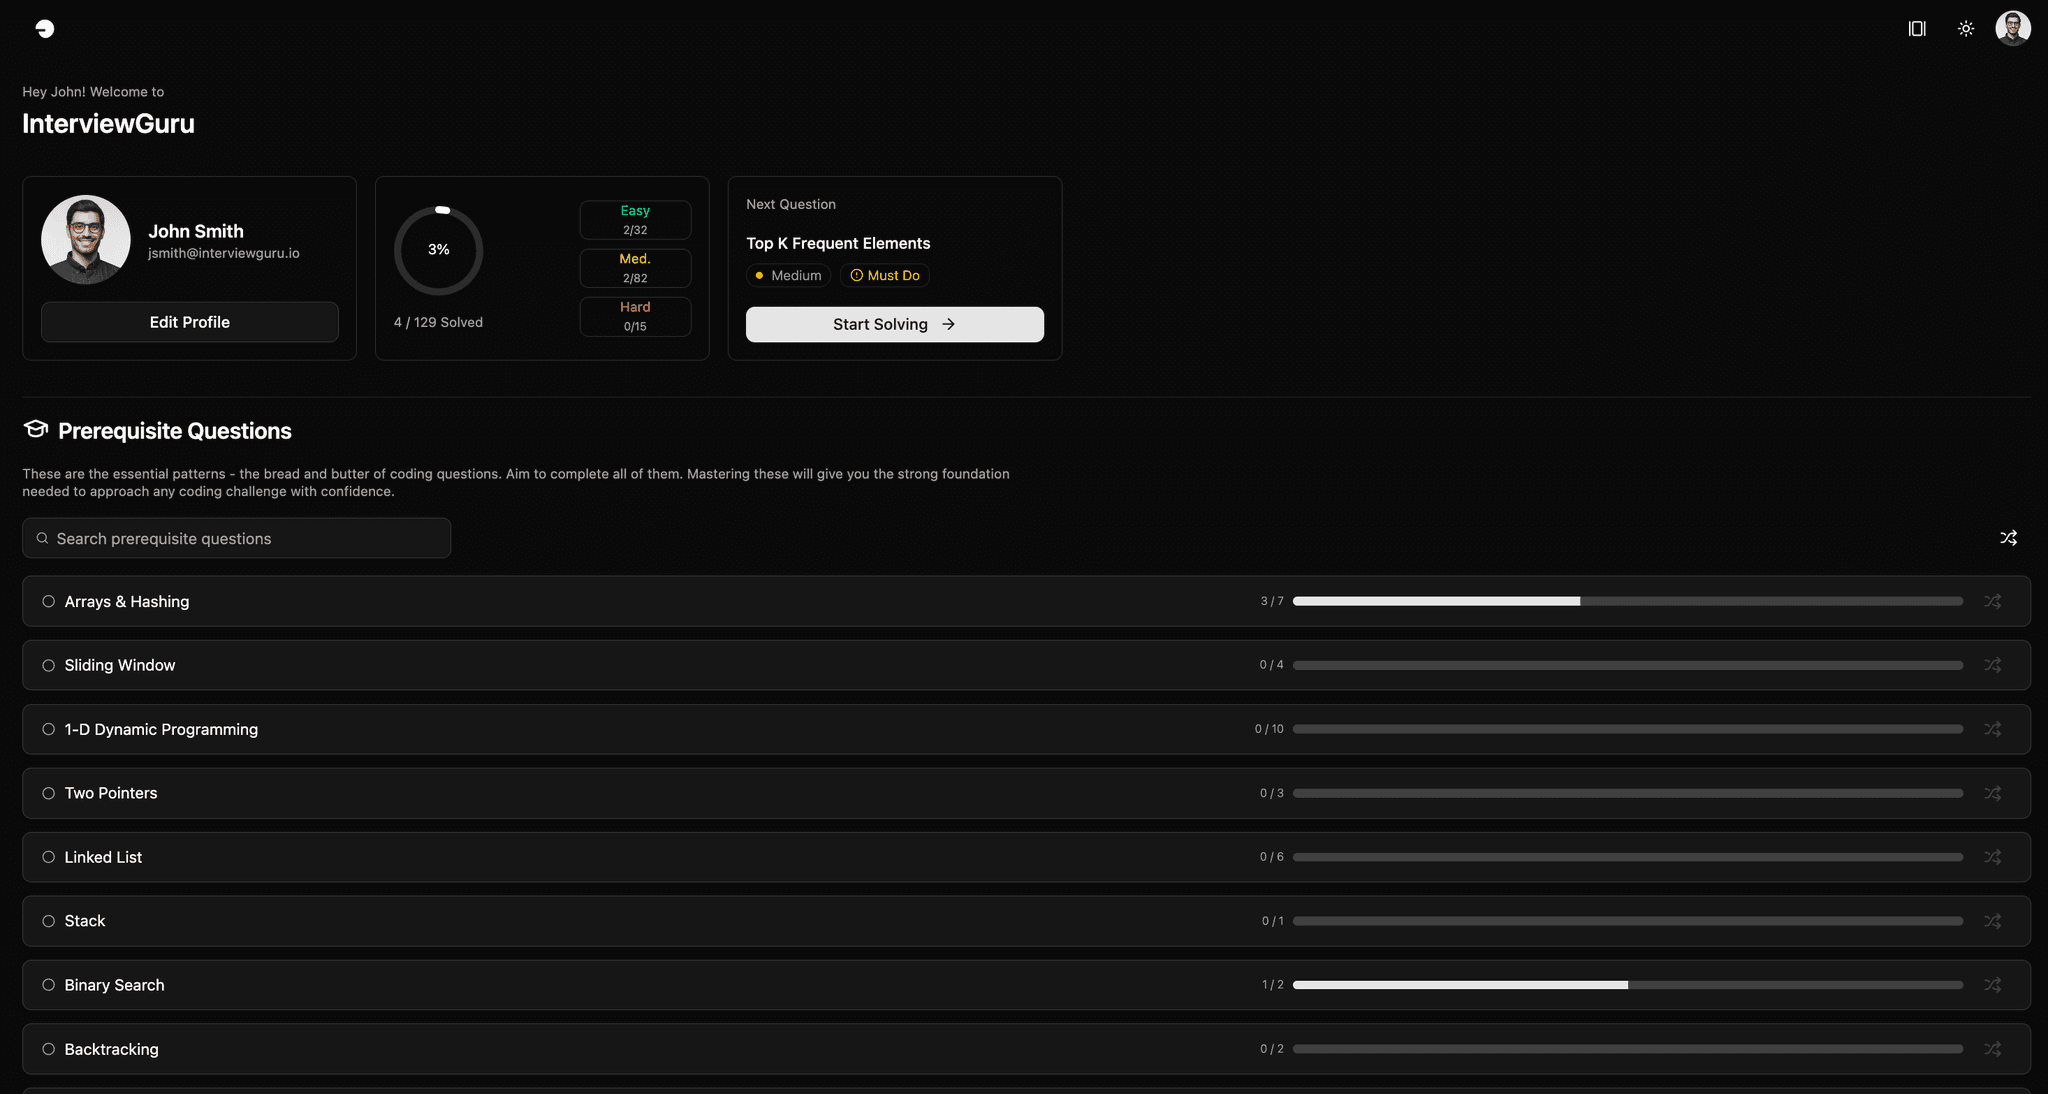The image size is (2048, 1094).
Task: Click the Arrays & Hashing progress bar
Action: click(1628, 601)
